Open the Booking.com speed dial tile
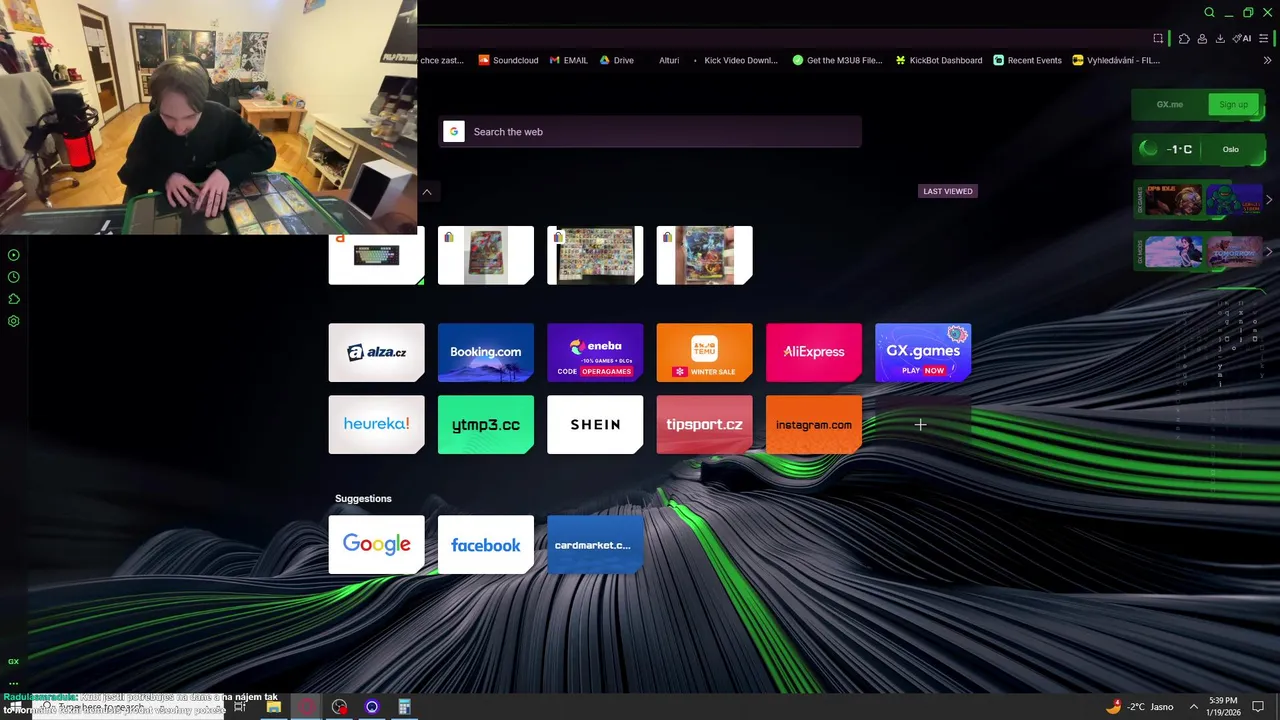This screenshot has height=720, width=1280. point(485,352)
